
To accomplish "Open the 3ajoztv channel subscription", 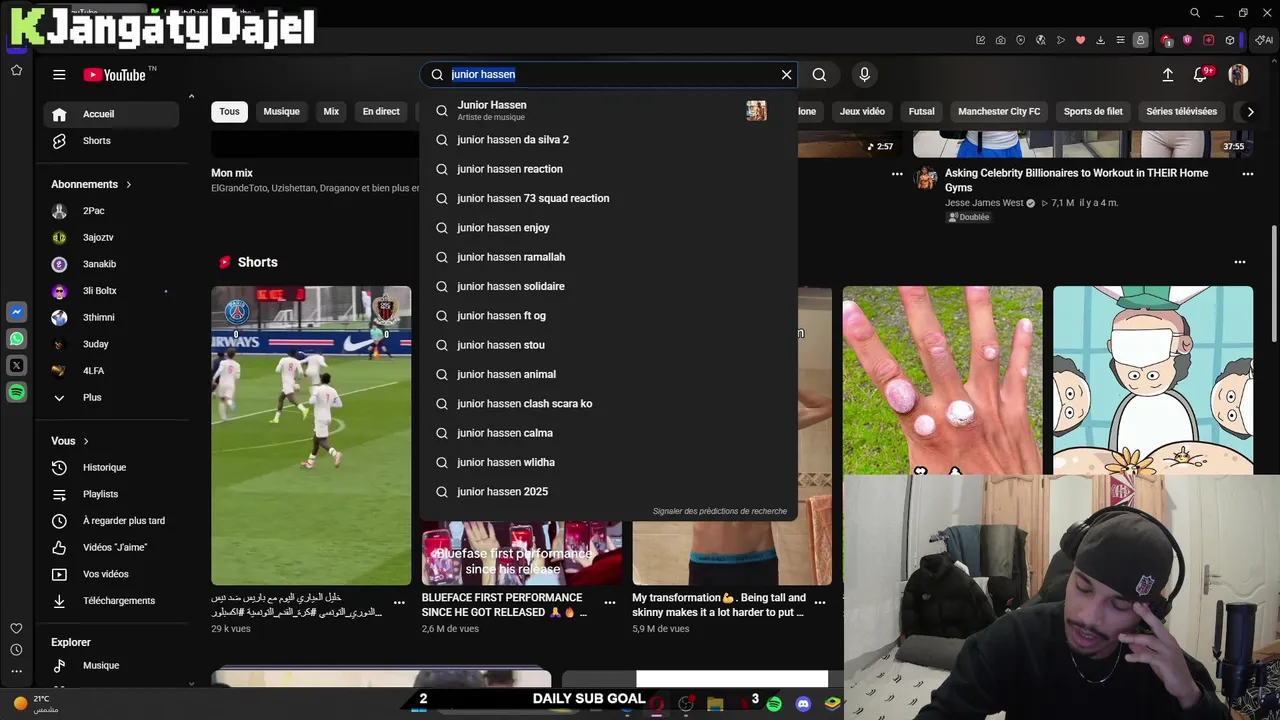I will pos(111,238).
